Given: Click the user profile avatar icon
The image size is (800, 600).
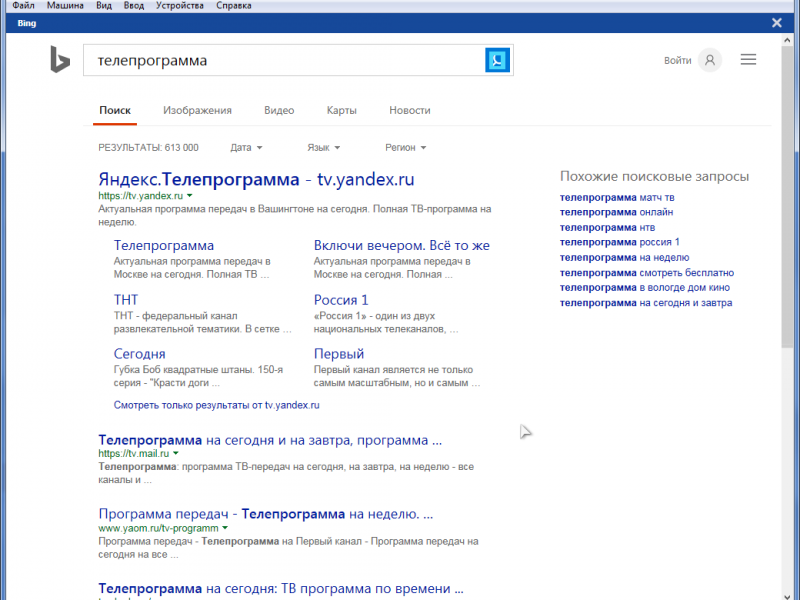Looking at the screenshot, I should coord(710,60).
